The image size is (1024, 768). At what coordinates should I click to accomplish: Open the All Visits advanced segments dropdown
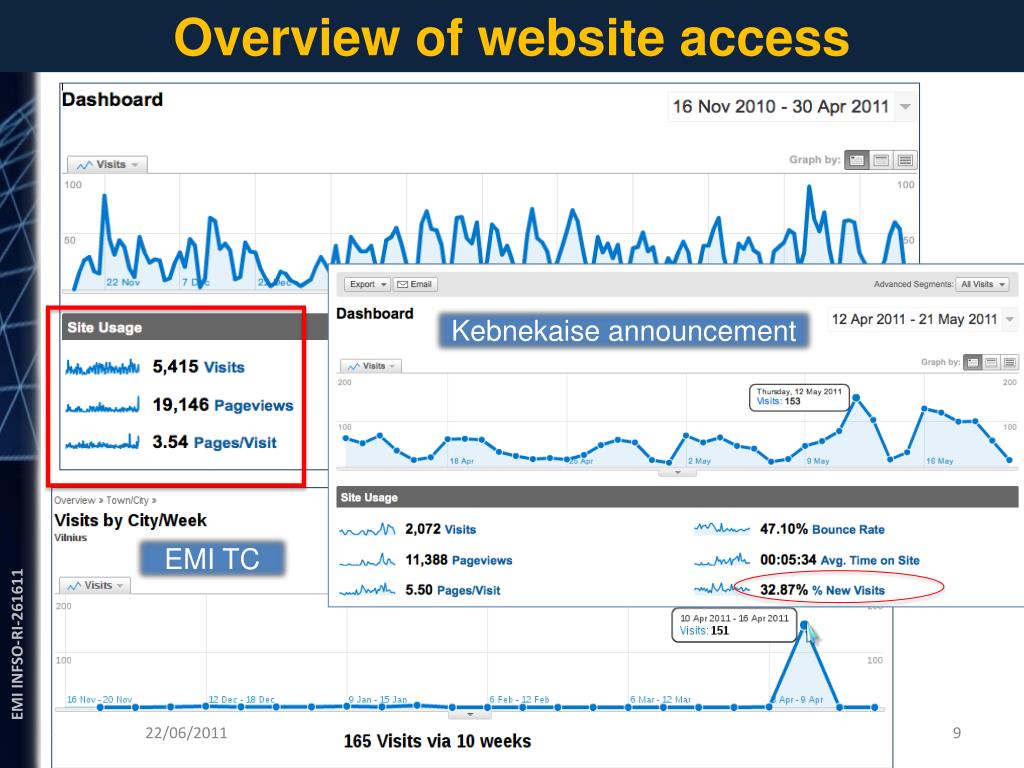[982, 284]
